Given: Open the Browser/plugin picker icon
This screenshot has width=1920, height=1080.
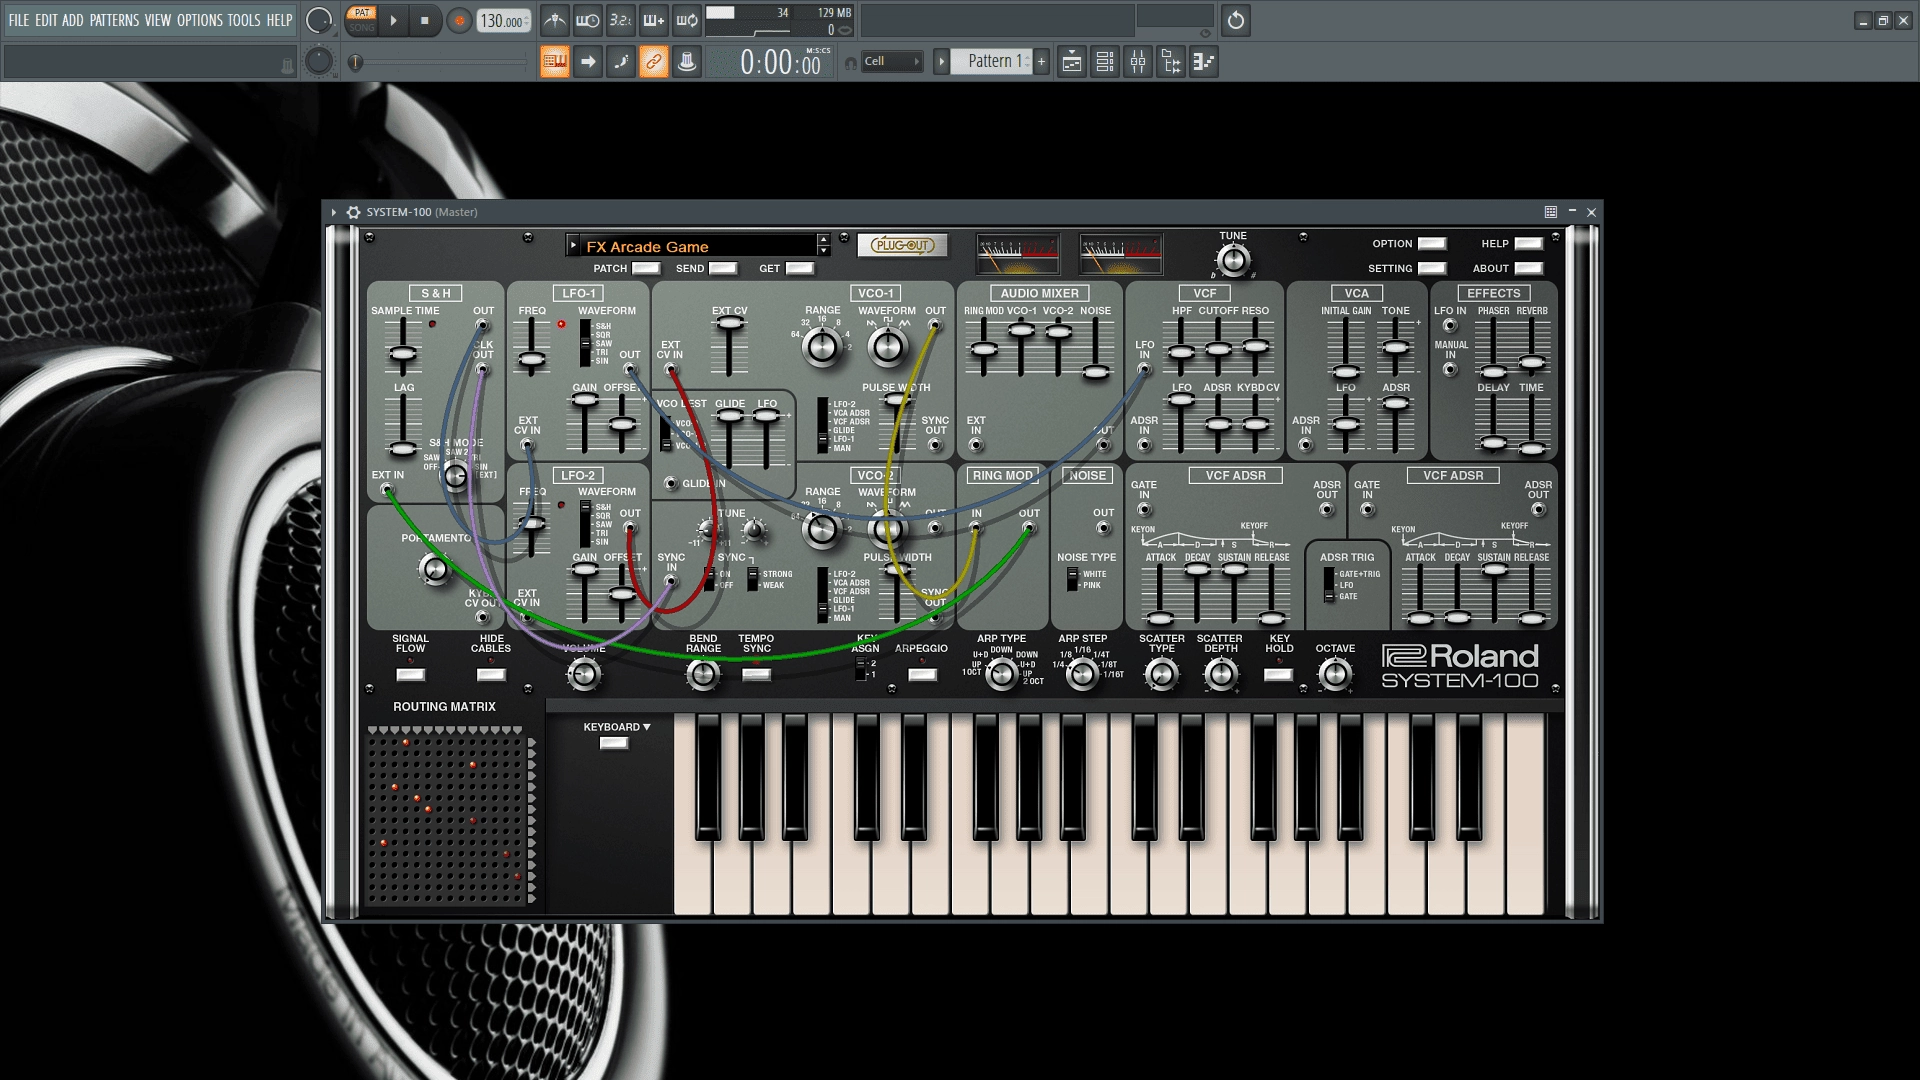Looking at the screenshot, I should [x=1171, y=62].
